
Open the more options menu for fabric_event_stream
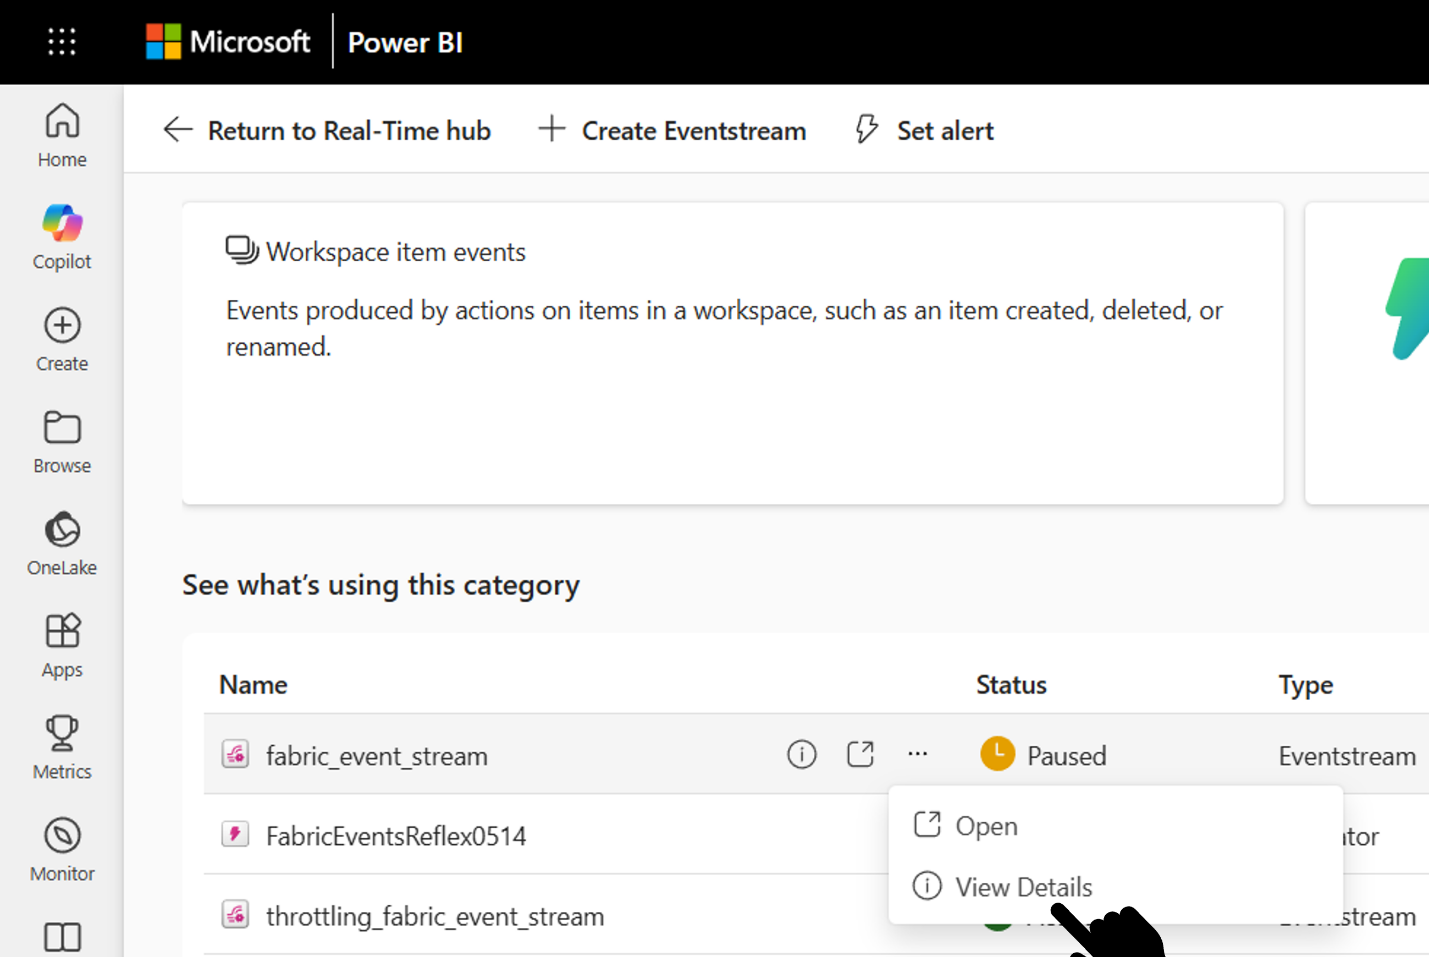917,754
